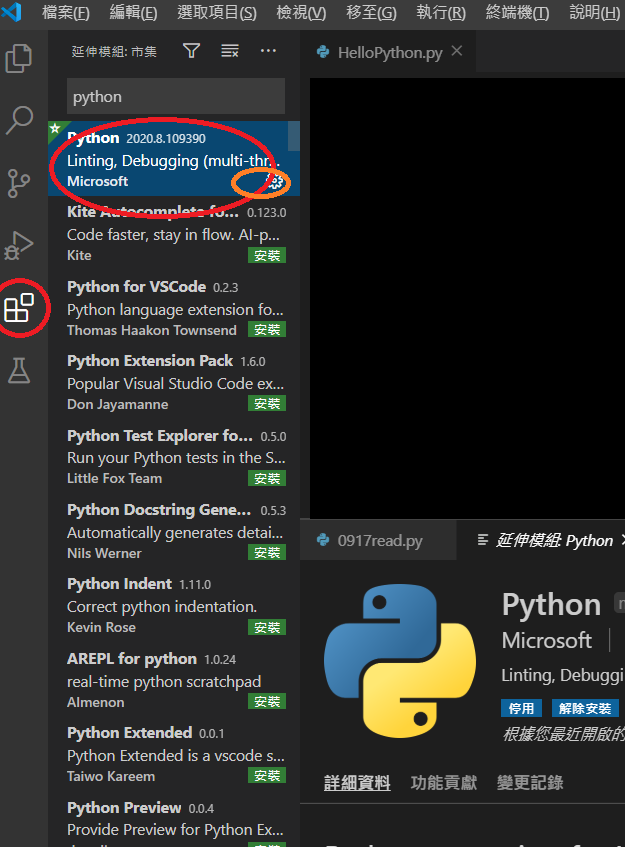
Task: Open the Test flask view
Action: click(x=19, y=371)
